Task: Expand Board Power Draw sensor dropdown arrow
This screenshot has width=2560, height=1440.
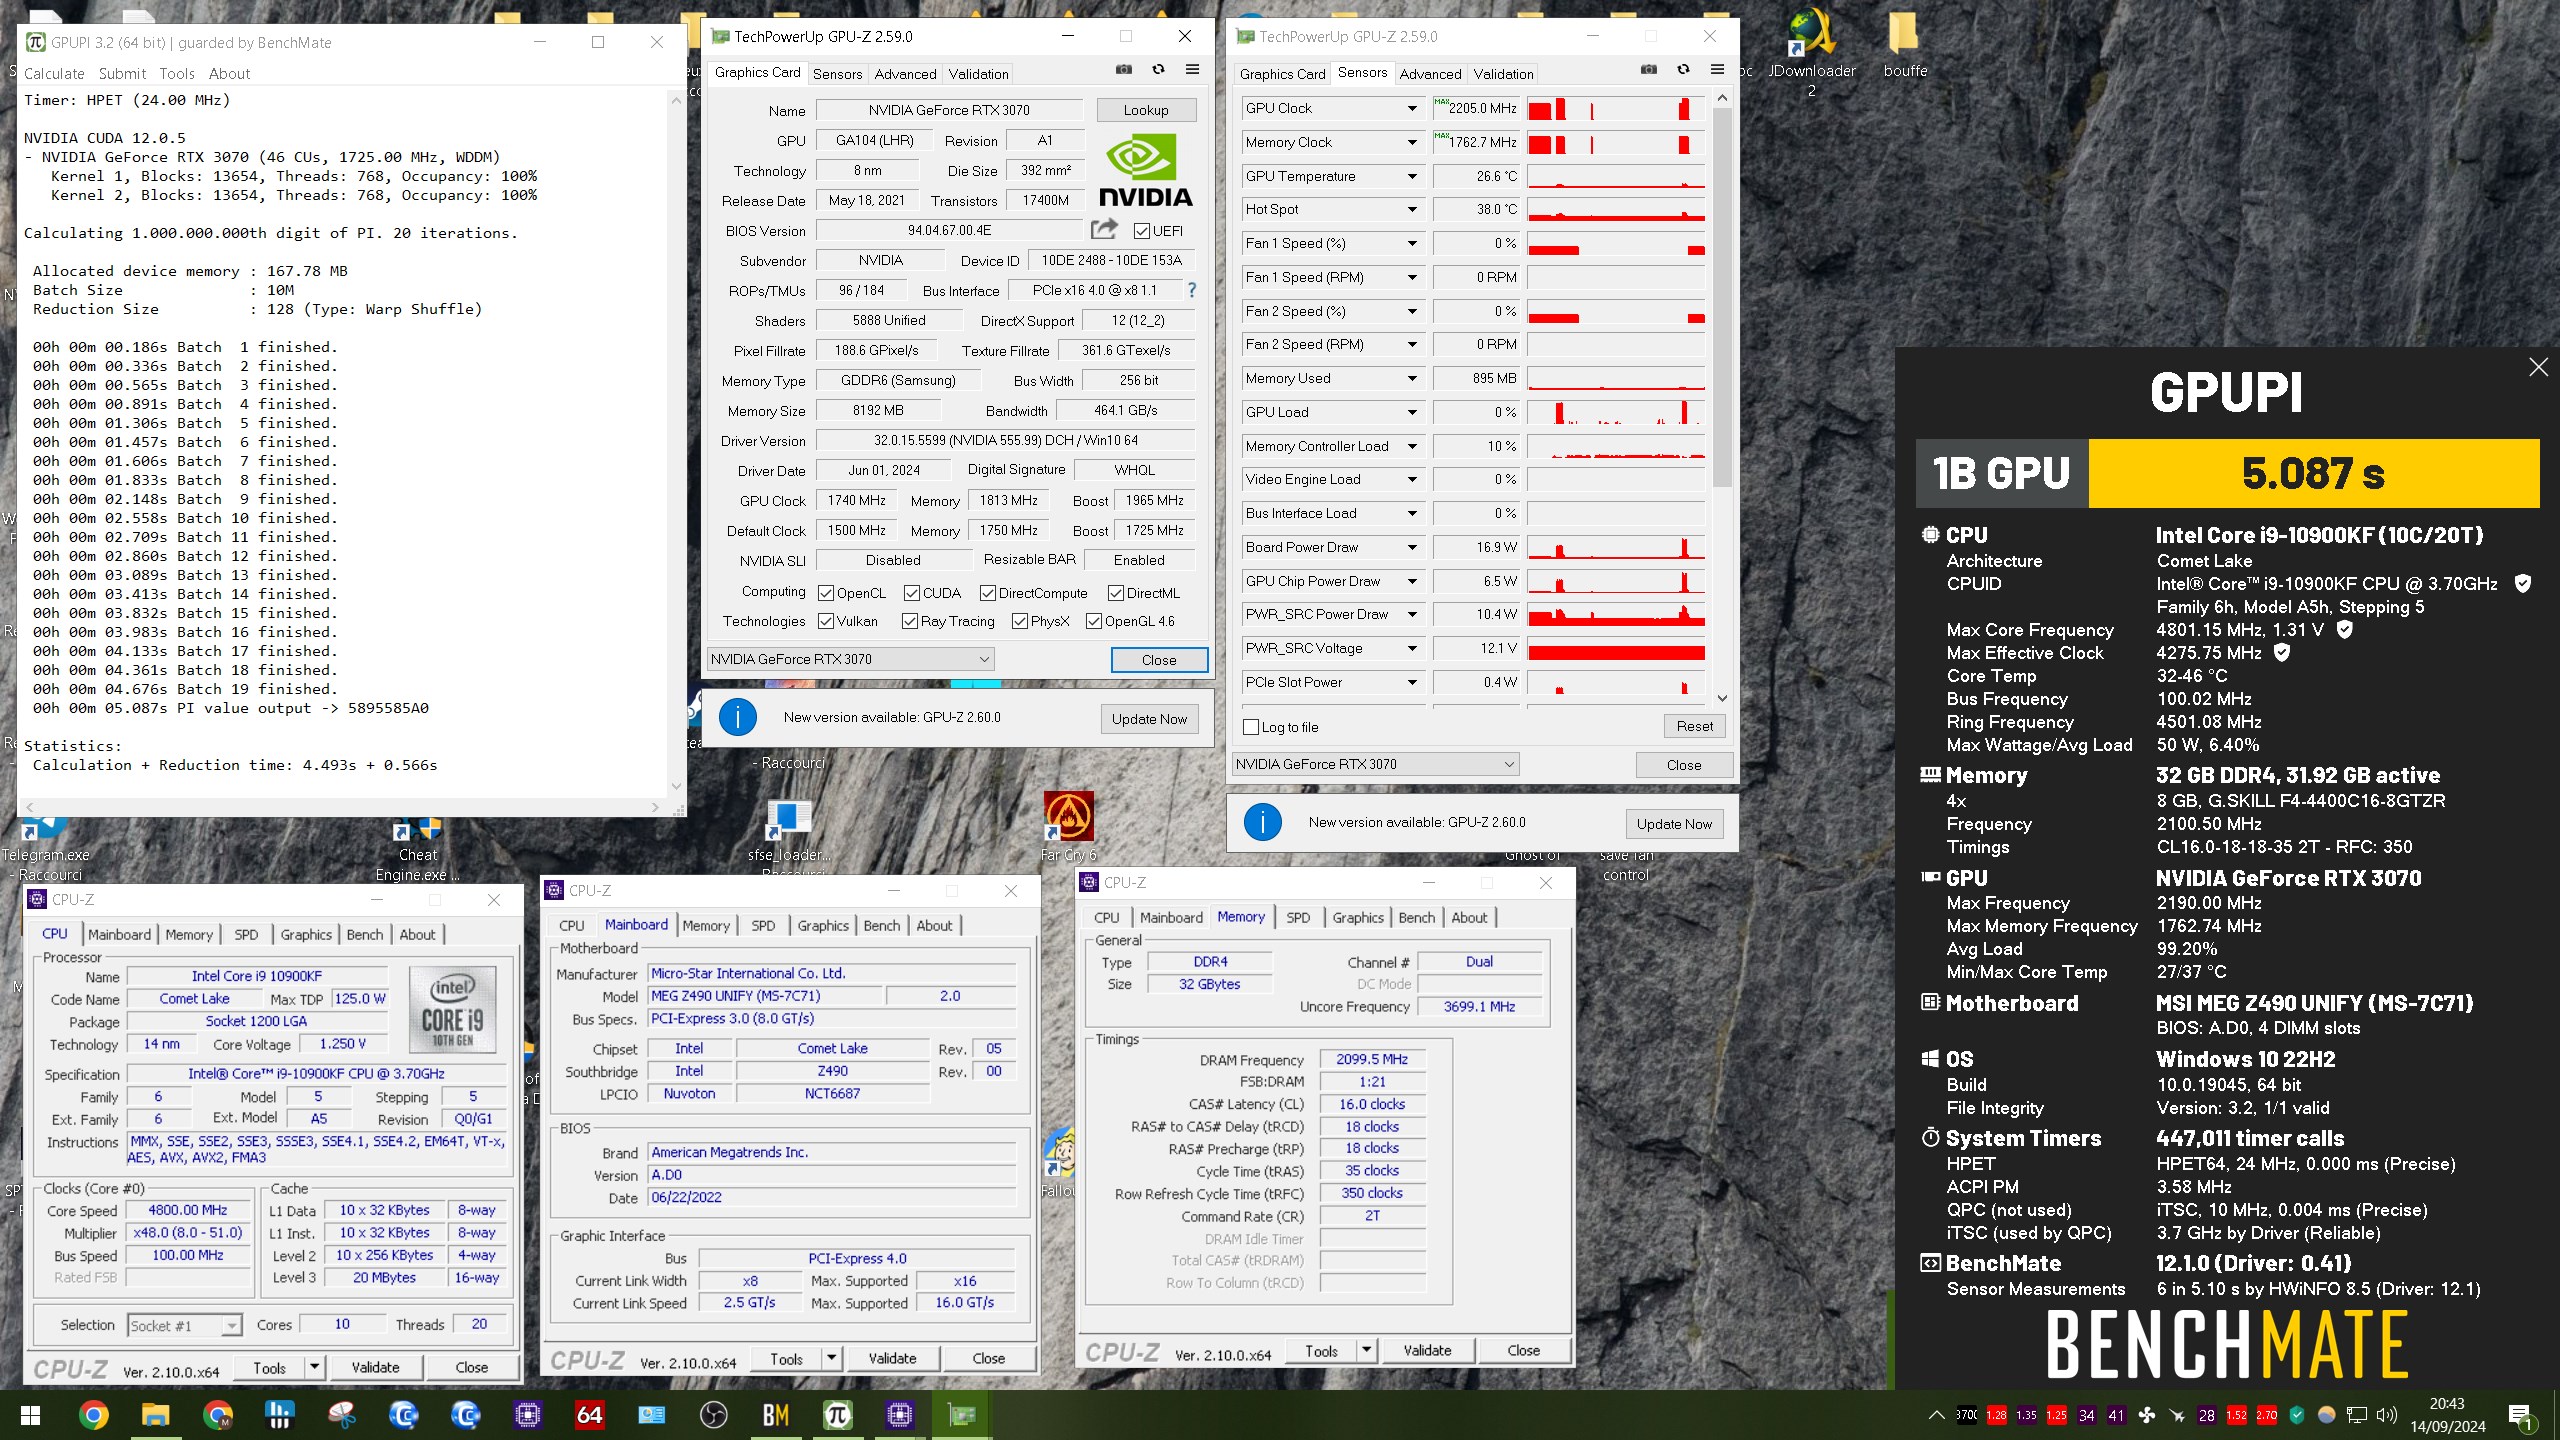Action: [x=1412, y=547]
